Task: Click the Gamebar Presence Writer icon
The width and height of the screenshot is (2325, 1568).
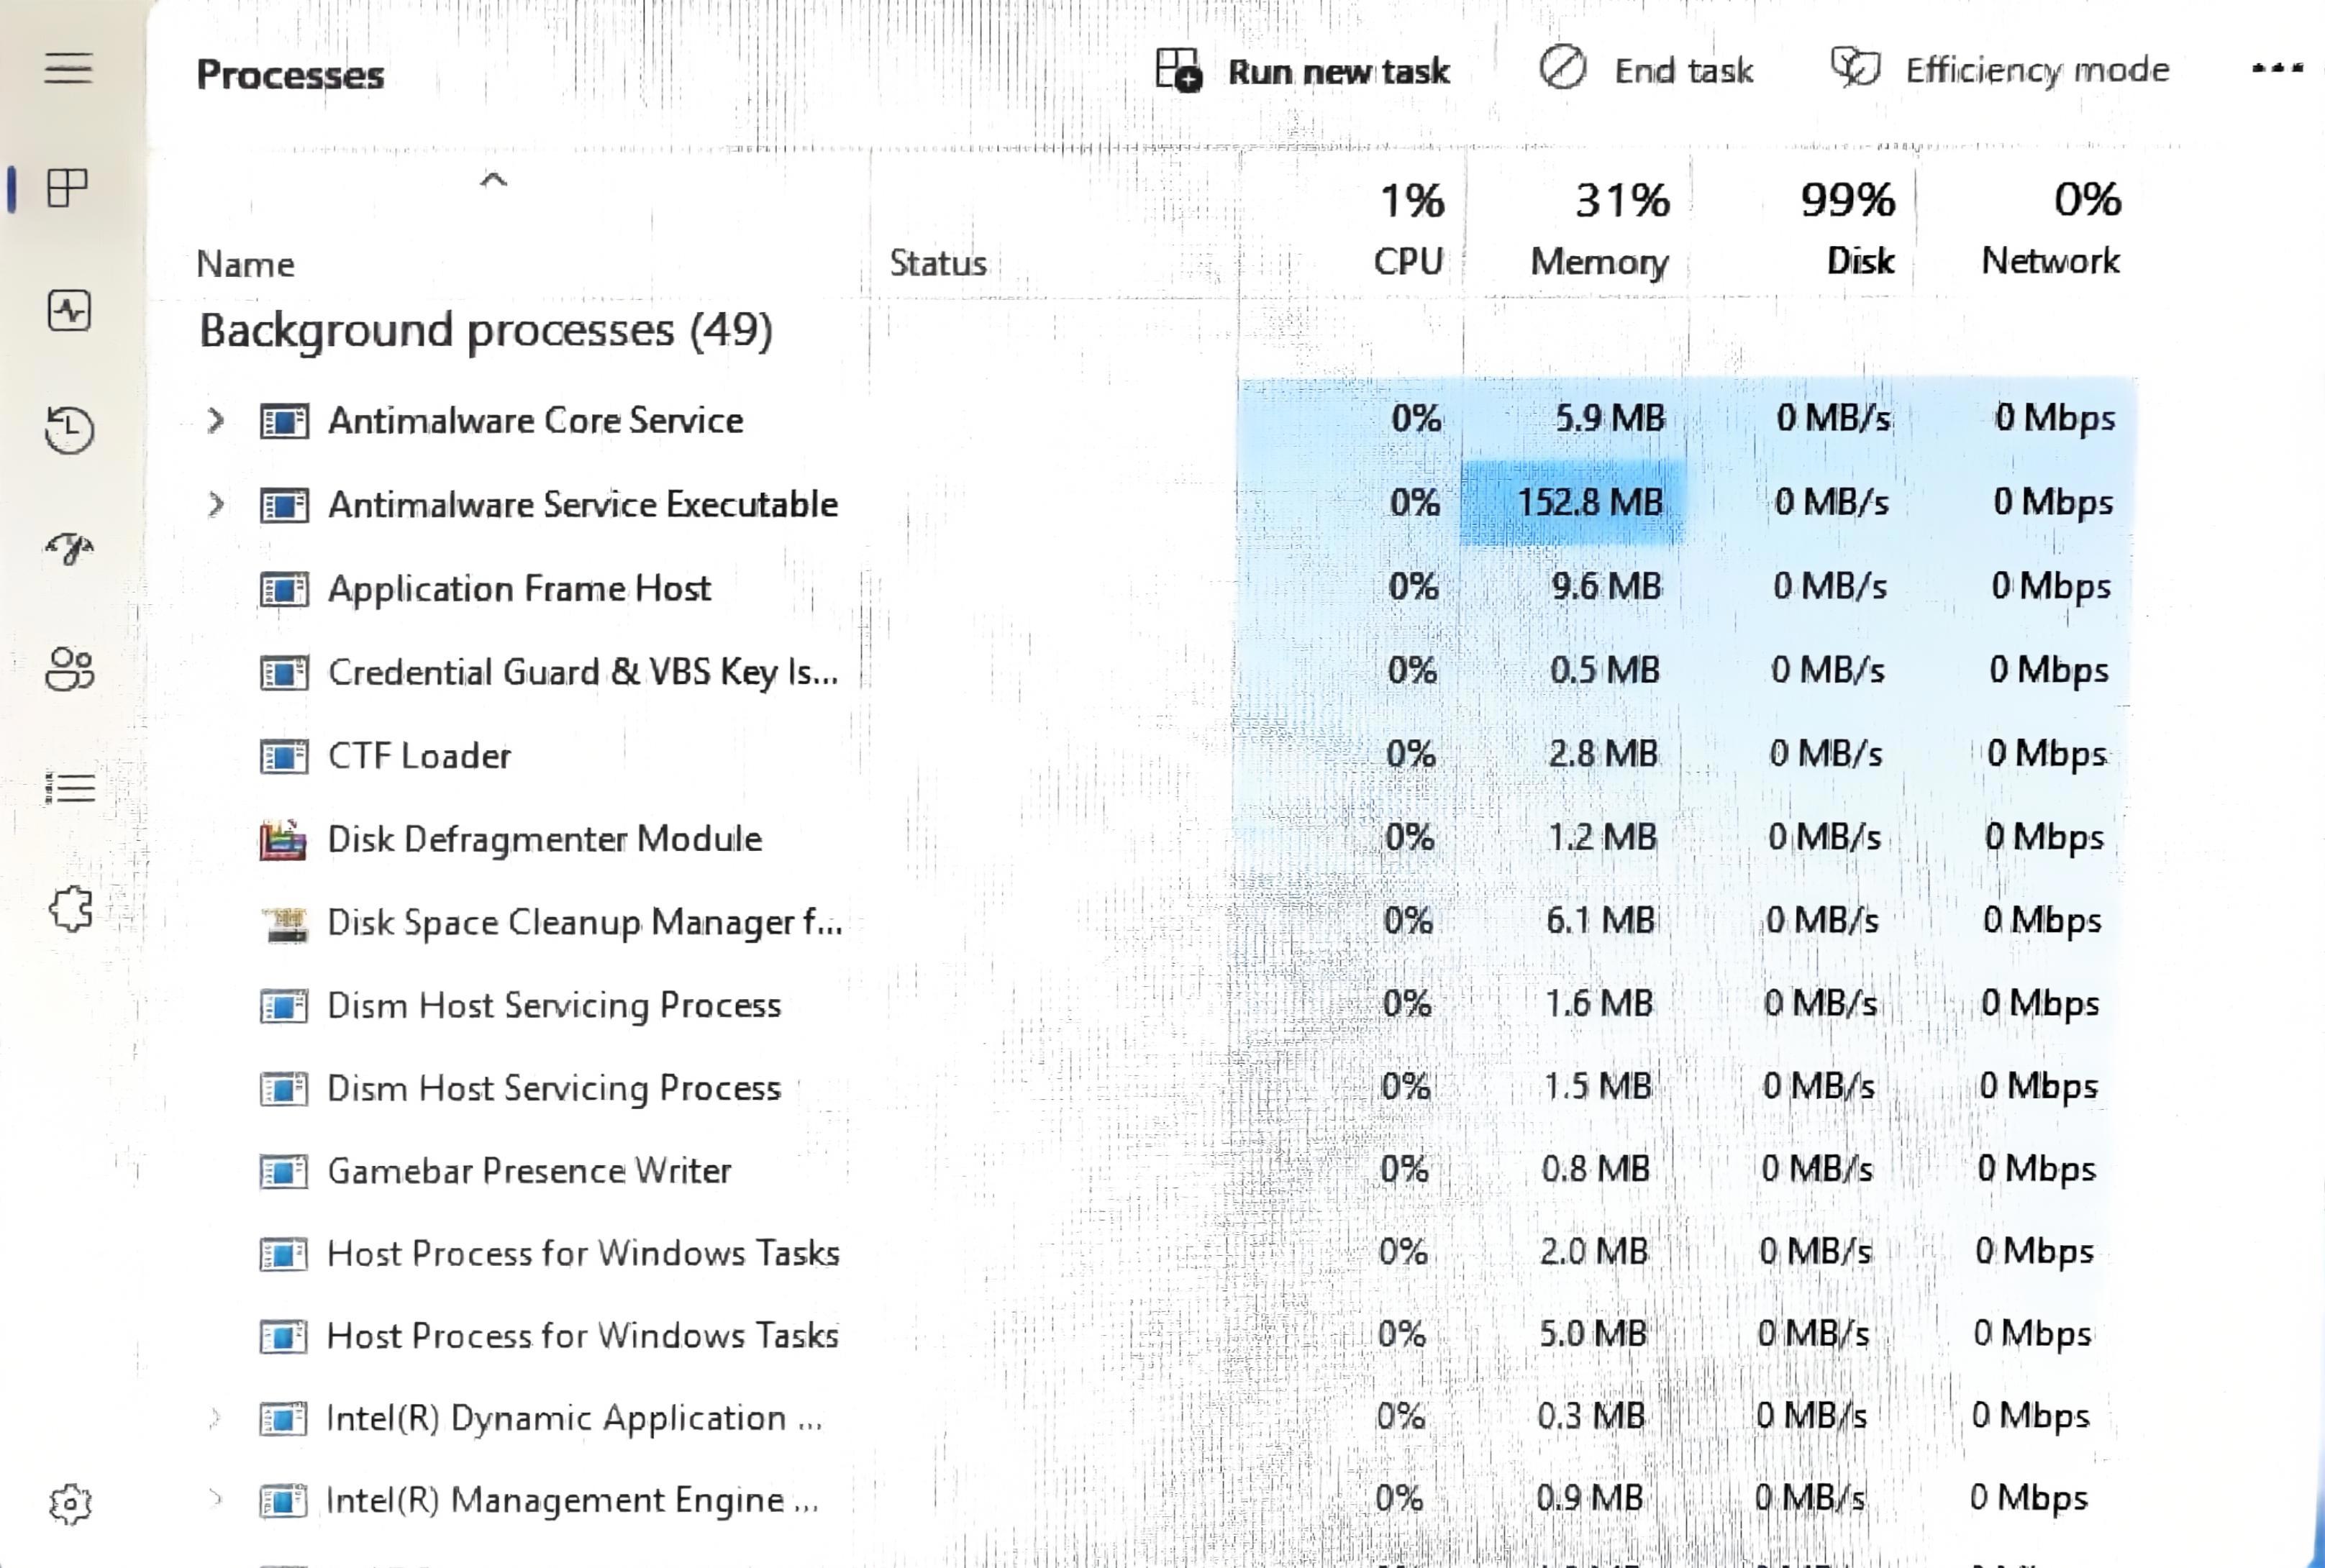Action: (284, 1171)
